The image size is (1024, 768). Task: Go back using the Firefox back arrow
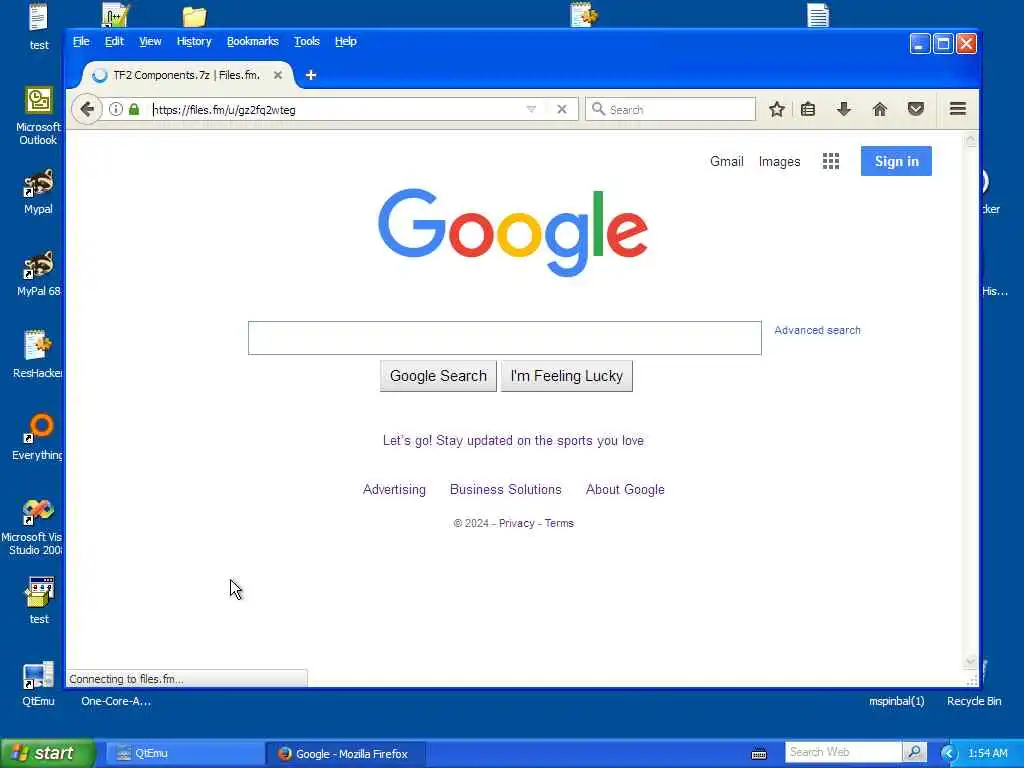(x=88, y=109)
